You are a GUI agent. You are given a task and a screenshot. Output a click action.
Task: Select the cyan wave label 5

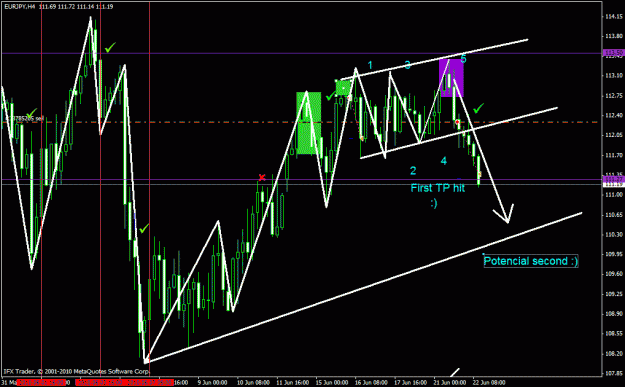pyautogui.click(x=463, y=59)
